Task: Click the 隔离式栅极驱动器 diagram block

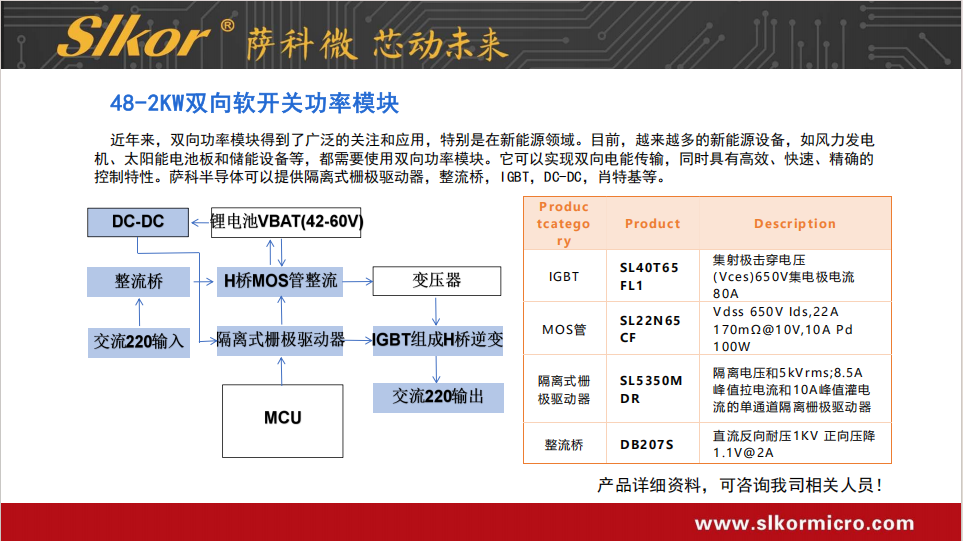Action: [280, 340]
